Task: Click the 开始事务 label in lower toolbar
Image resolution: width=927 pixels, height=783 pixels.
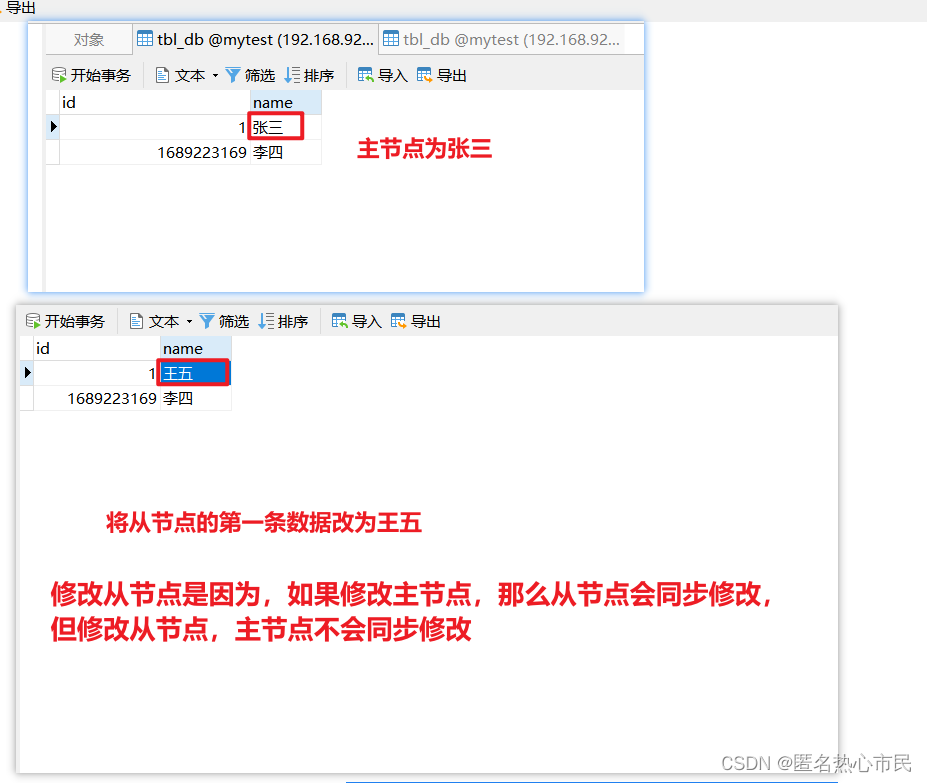Action: [x=74, y=322]
